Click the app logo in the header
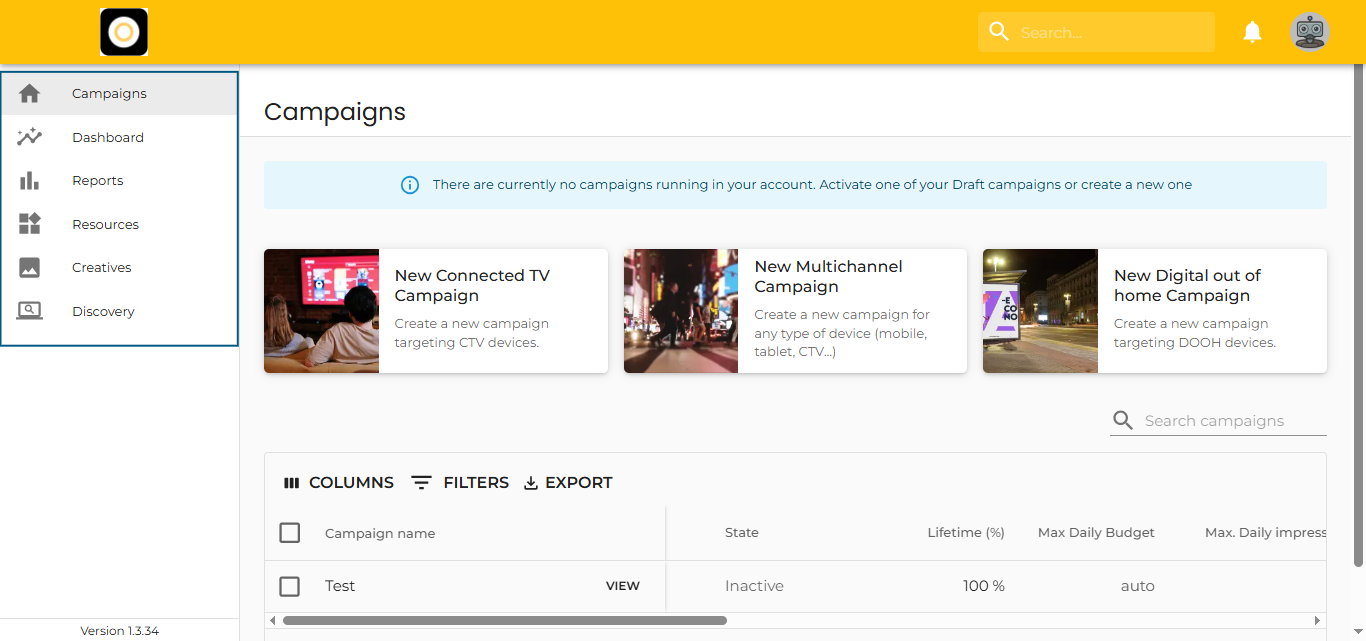 click(124, 32)
